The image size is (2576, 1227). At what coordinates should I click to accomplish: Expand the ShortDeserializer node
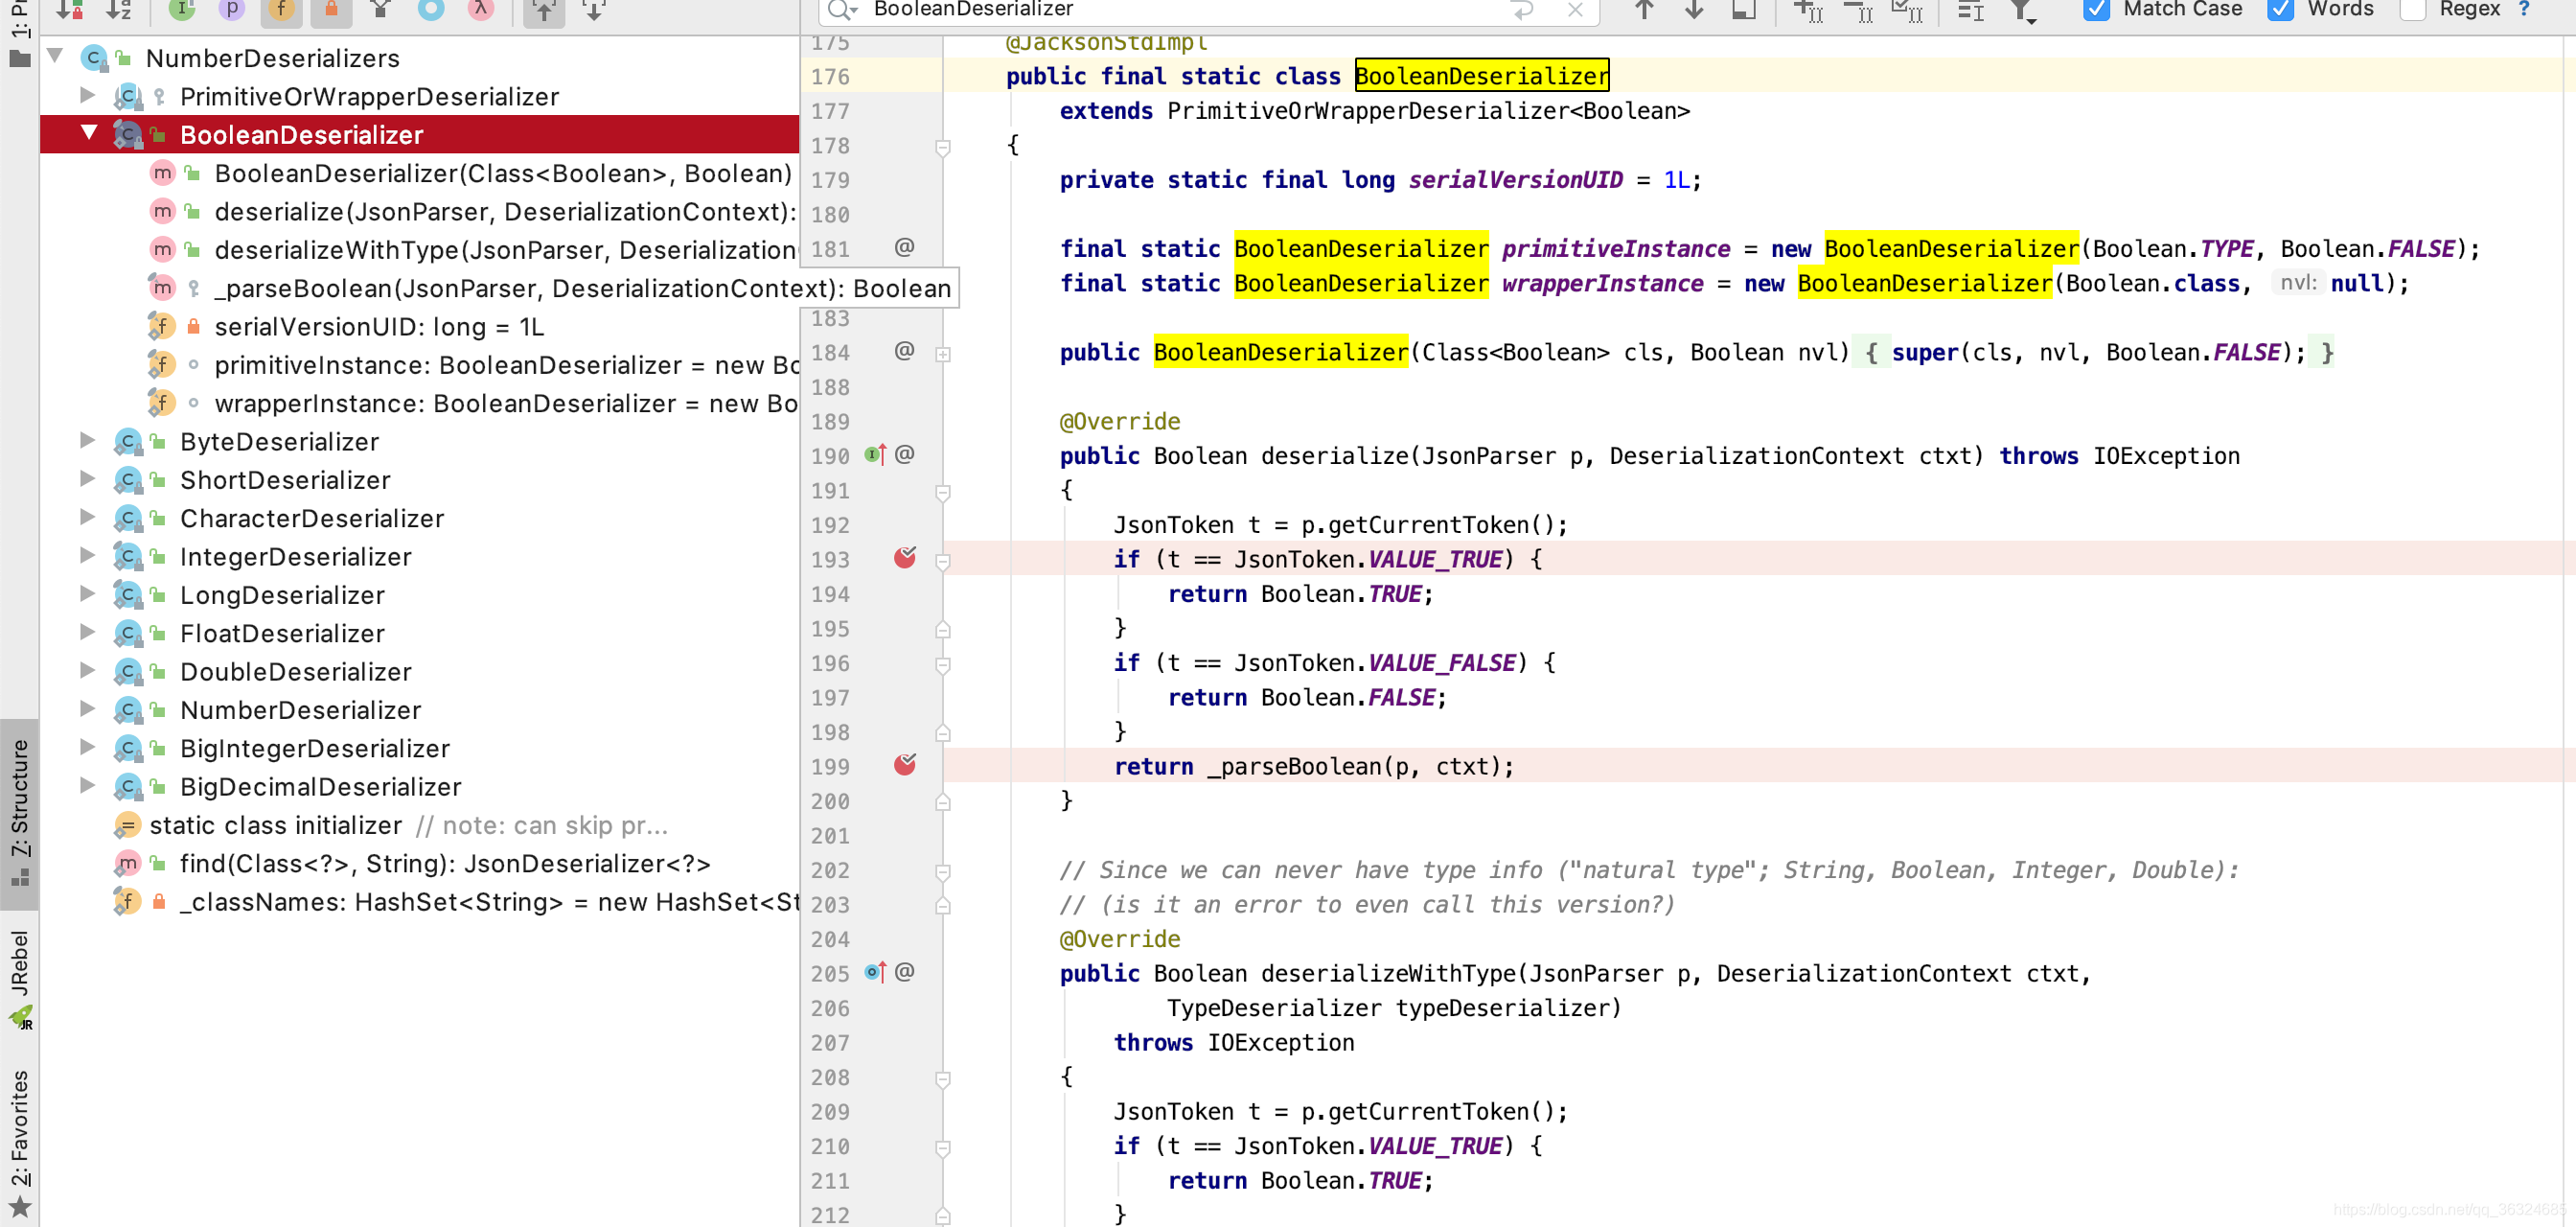coord(88,478)
